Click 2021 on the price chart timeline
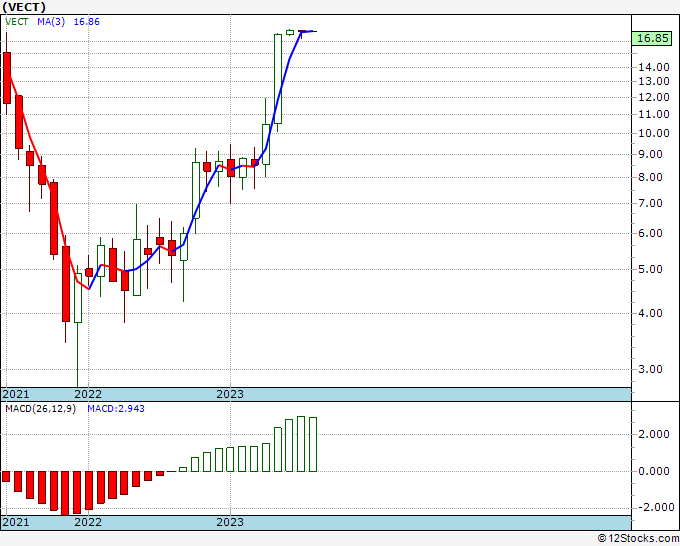 pos(16,394)
